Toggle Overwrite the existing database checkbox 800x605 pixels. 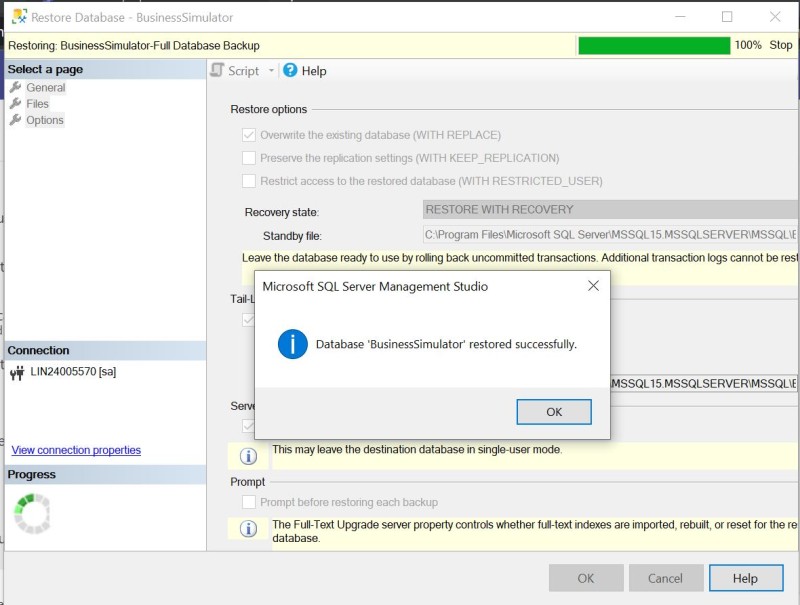point(249,135)
